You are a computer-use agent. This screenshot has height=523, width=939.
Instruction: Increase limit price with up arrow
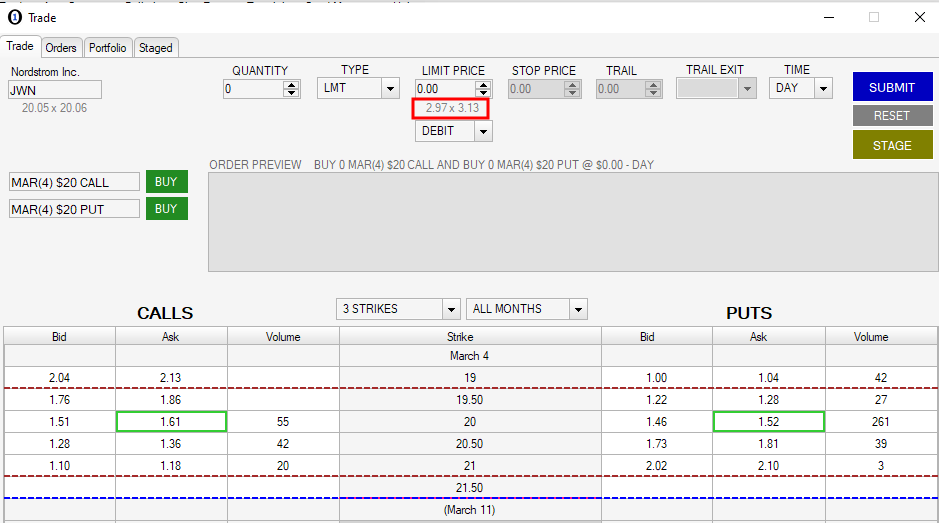click(483, 85)
